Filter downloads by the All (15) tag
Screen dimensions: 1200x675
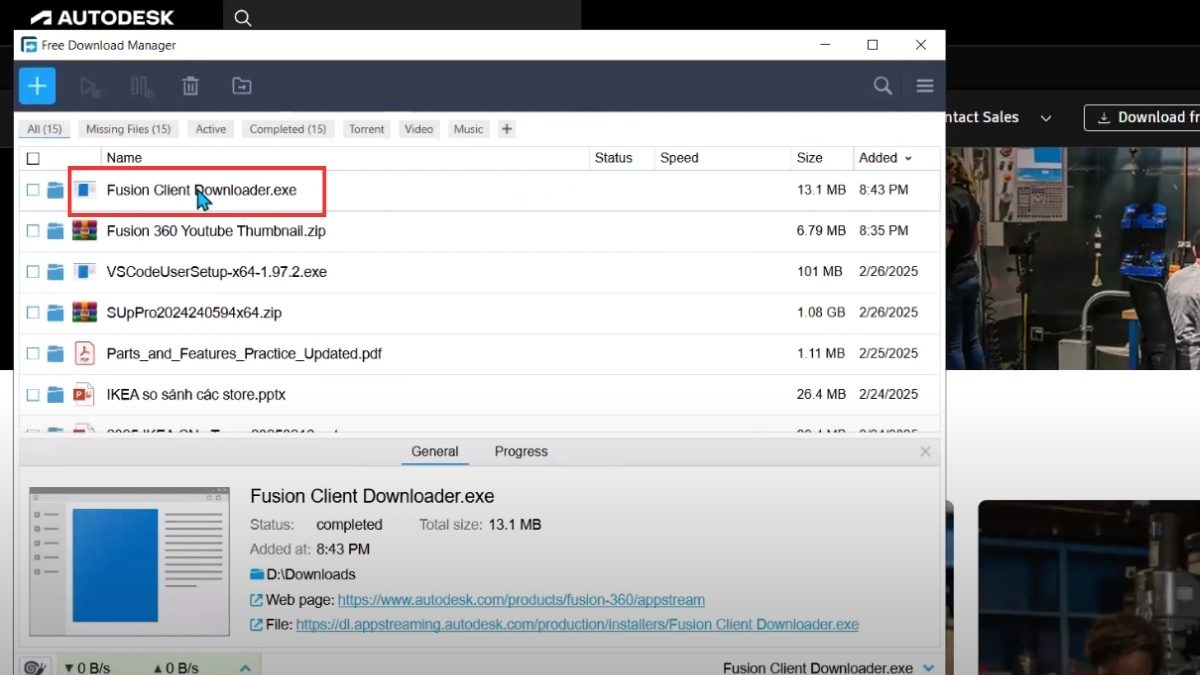click(45, 129)
